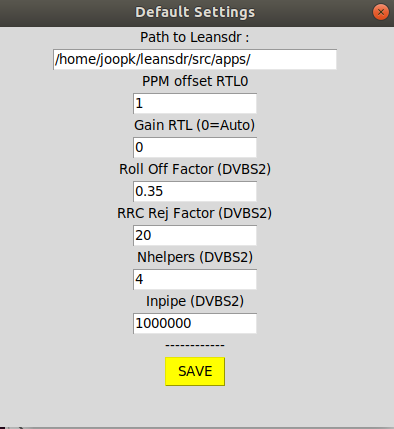Select the Gain RTL input box

point(195,147)
